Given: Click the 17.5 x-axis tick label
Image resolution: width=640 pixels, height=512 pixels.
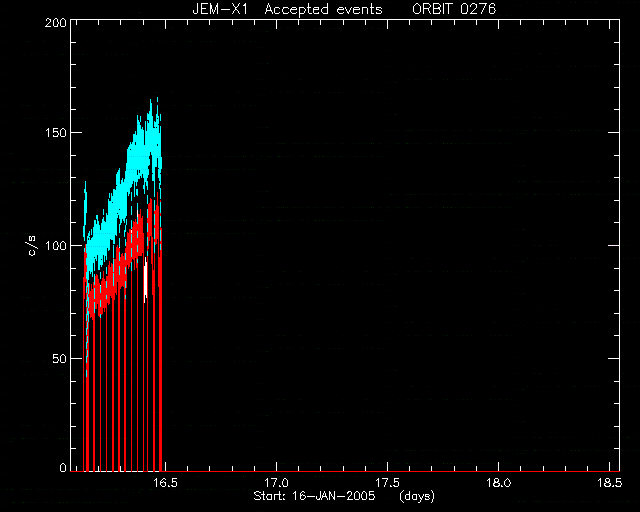Looking at the screenshot, I should tap(388, 483).
